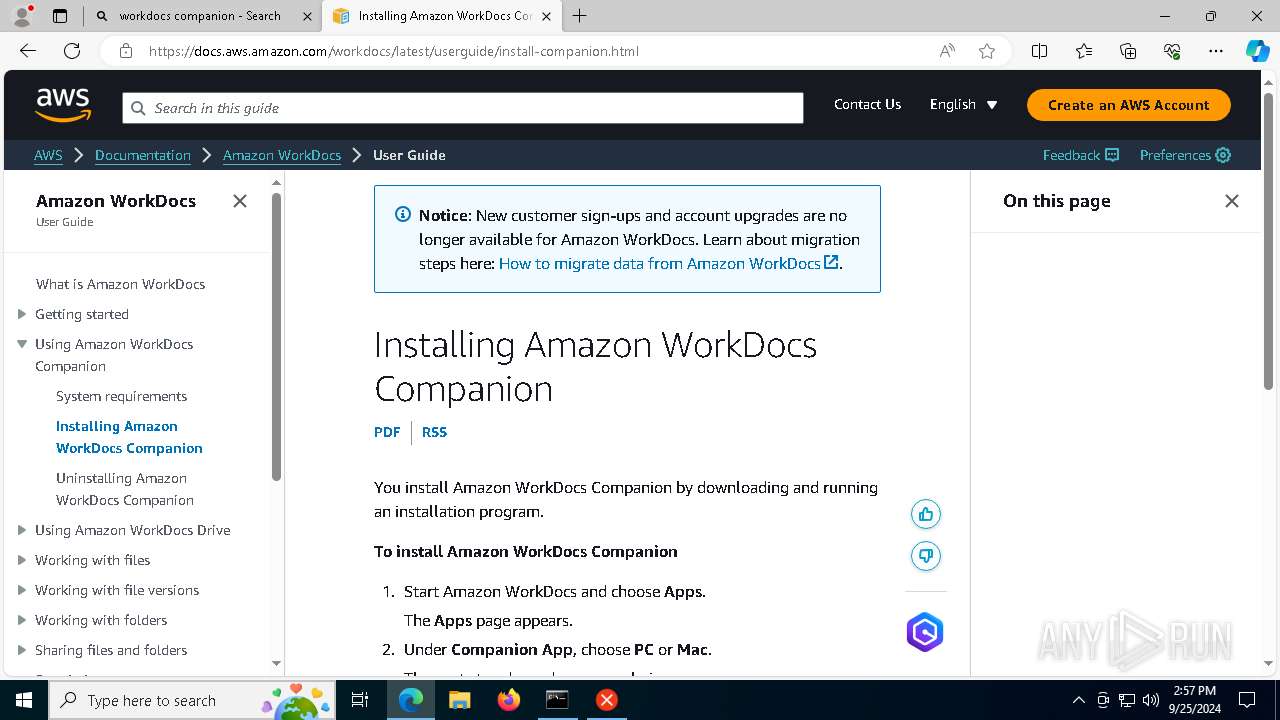Open the RSS link

(434, 432)
